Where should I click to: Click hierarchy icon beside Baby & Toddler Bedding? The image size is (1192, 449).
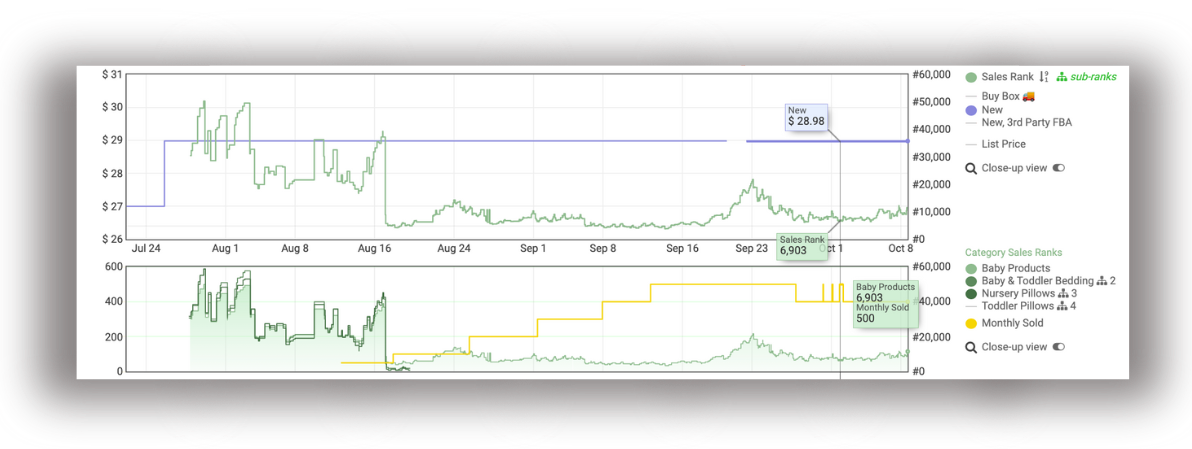tap(1102, 281)
